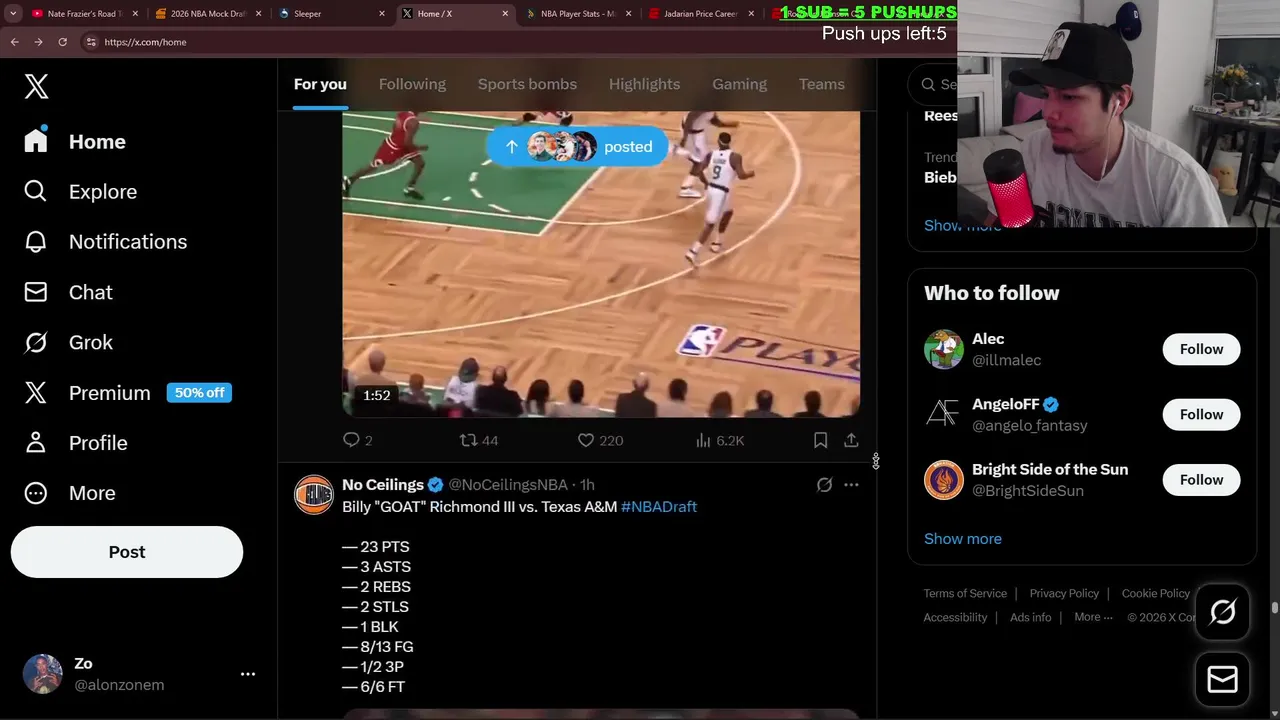Open Cookie Policy link

tap(1156, 594)
